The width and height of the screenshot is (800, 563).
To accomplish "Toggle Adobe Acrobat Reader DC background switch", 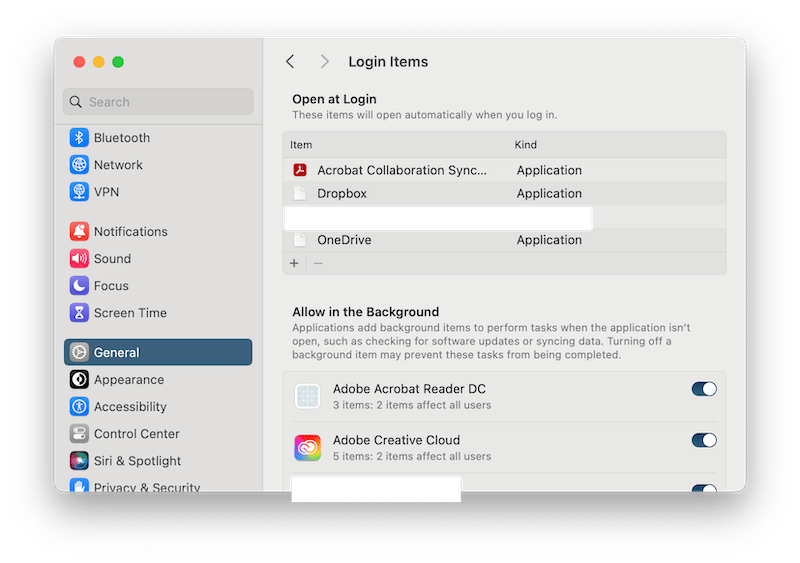I will 704,389.
